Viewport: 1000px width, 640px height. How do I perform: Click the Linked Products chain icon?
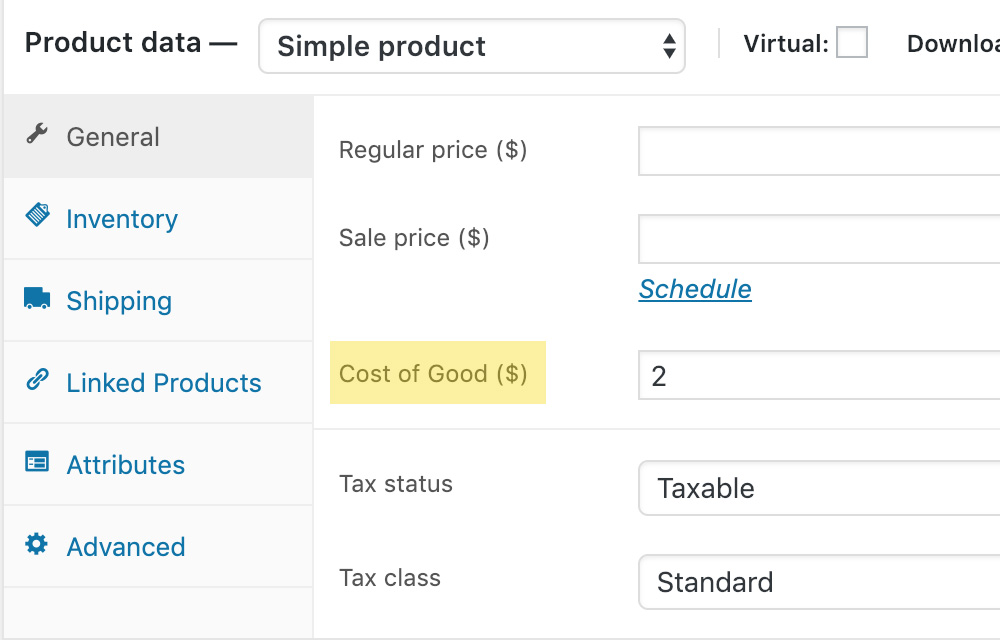pos(37,381)
